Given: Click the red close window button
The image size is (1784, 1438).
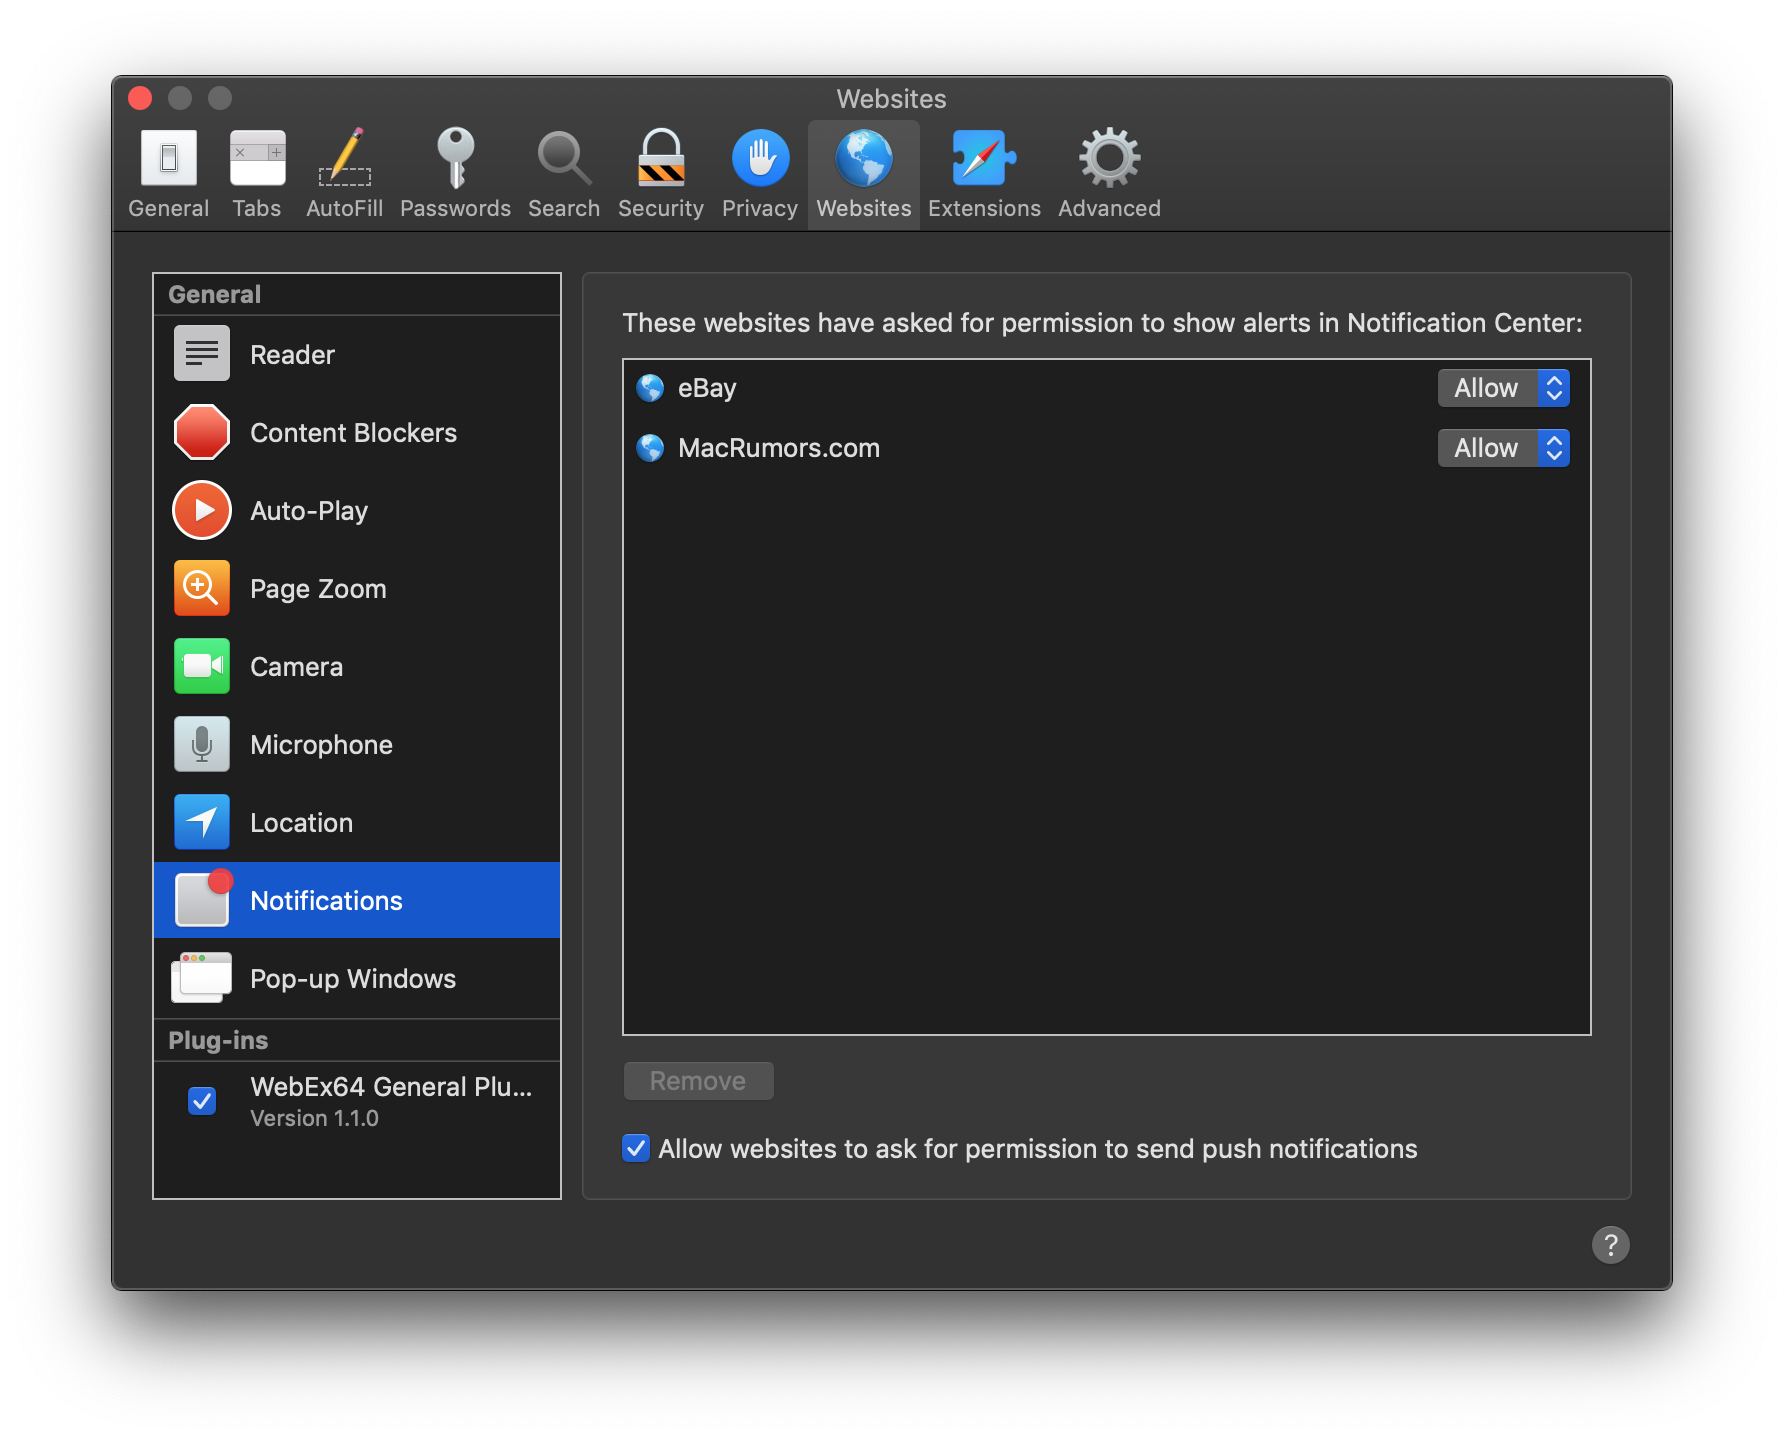Looking at the screenshot, I should [140, 98].
